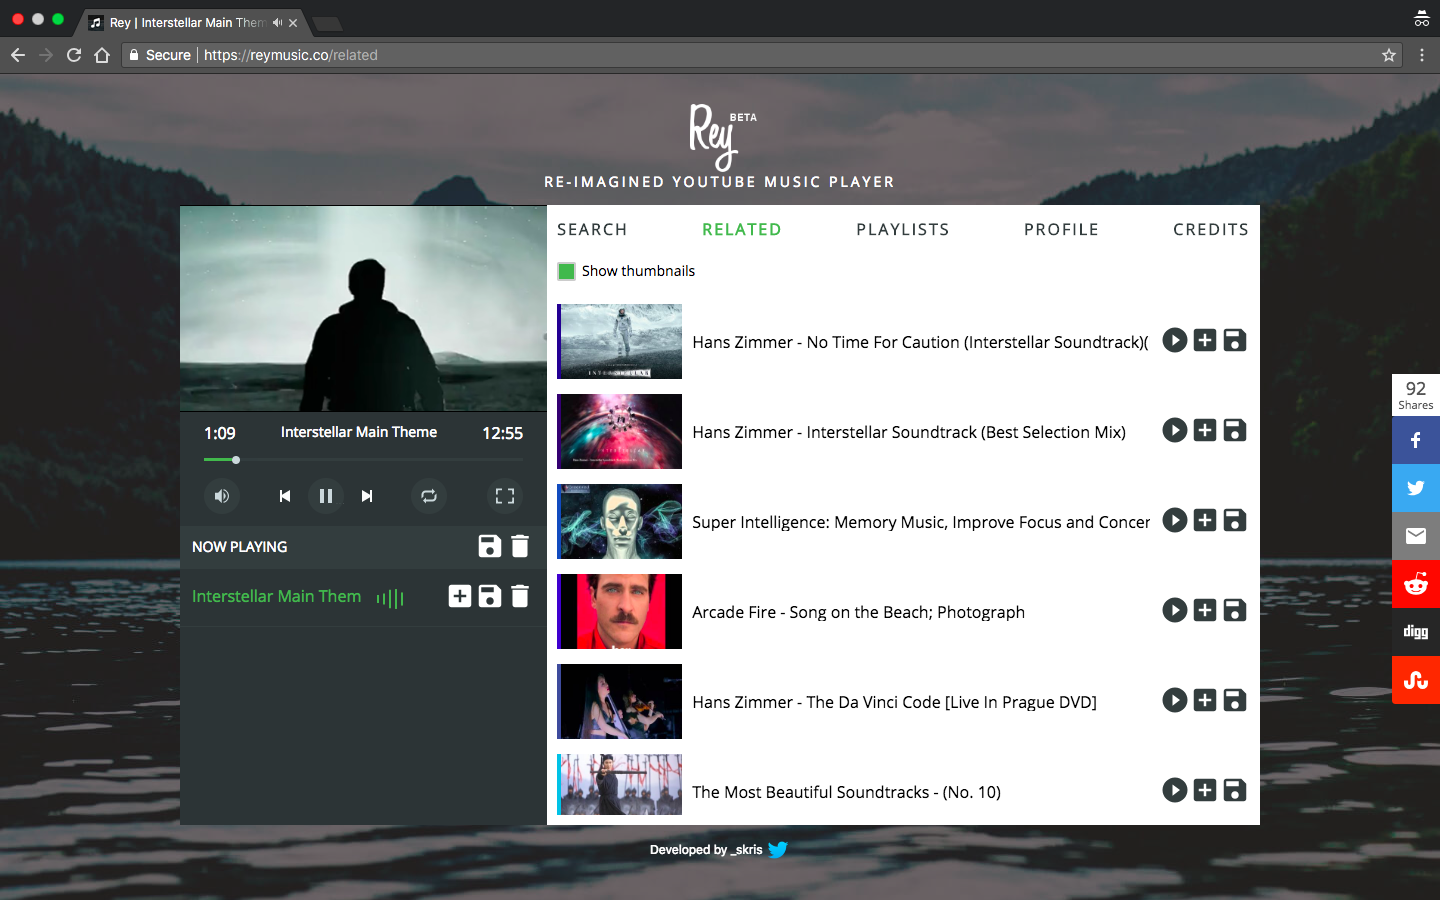Screen dimensions: 1440x900
Task: Mute the player volume
Action: pyautogui.click(x=222, y=496)
